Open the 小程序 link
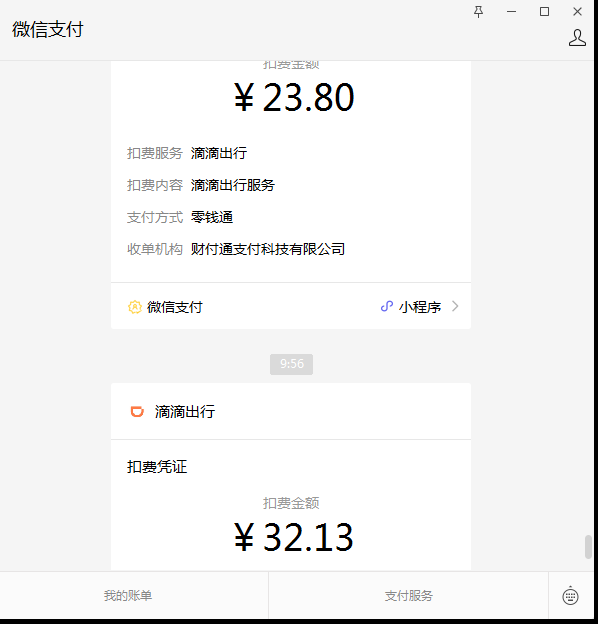Image resolution: width=598 pixels, height=624 pixels. [420, 307]
